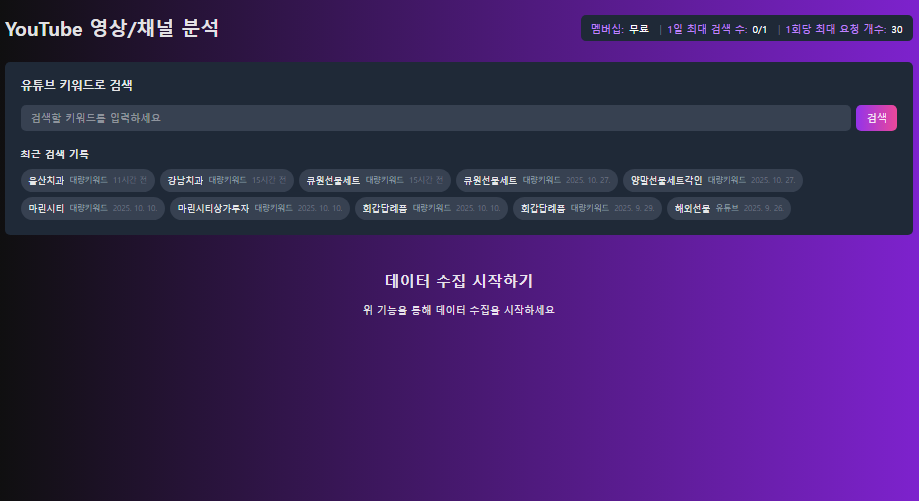Select the 명절선물세트각인 history chip
The height and width of the screenshot is (501, 919).
(712, 181)
